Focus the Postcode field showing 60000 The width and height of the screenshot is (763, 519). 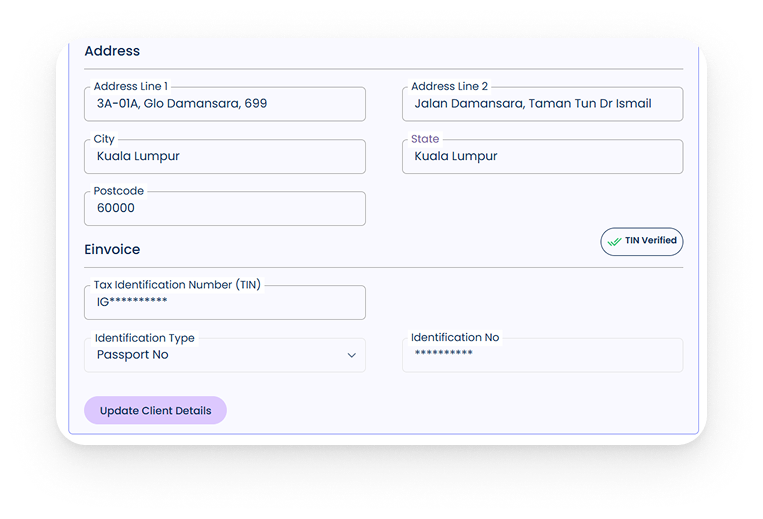(x=225, y=209)
